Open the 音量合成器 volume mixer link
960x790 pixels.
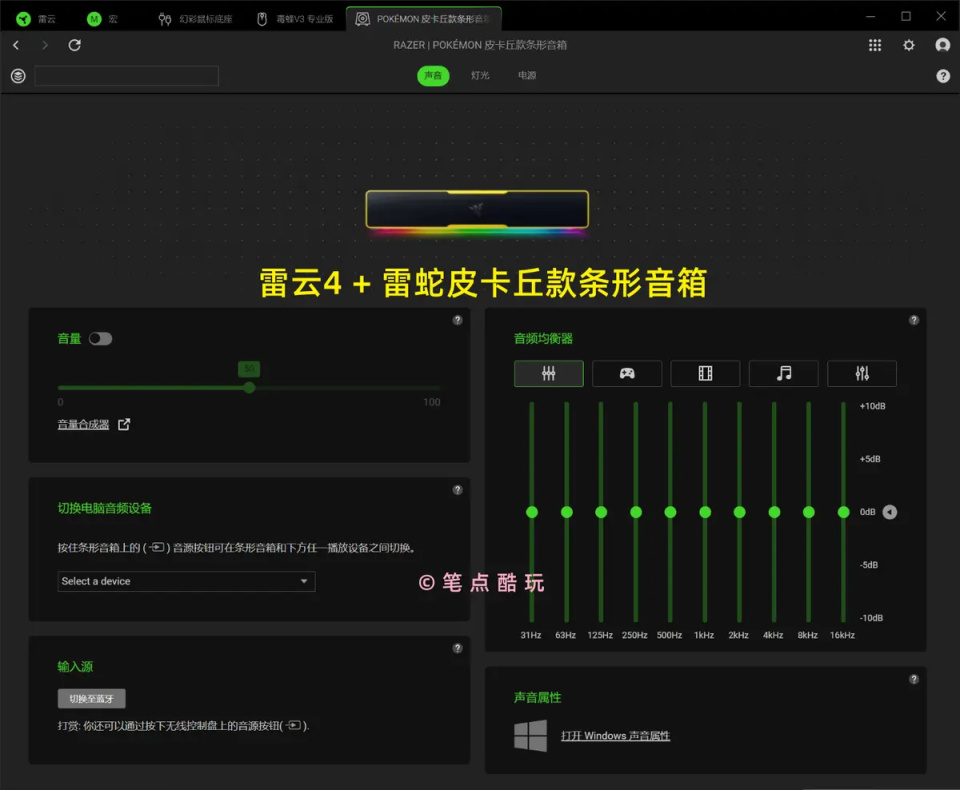pyautogui.click(x=83, y=424)
